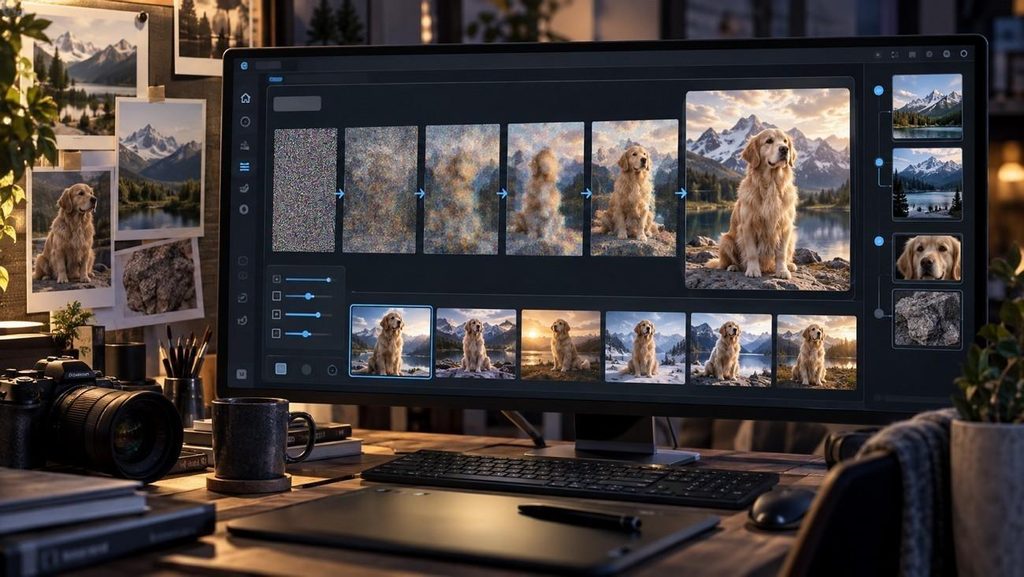Click the small panel icon in top-right toolbar
Screen dimensions: 1024x577
coord(912,55)
